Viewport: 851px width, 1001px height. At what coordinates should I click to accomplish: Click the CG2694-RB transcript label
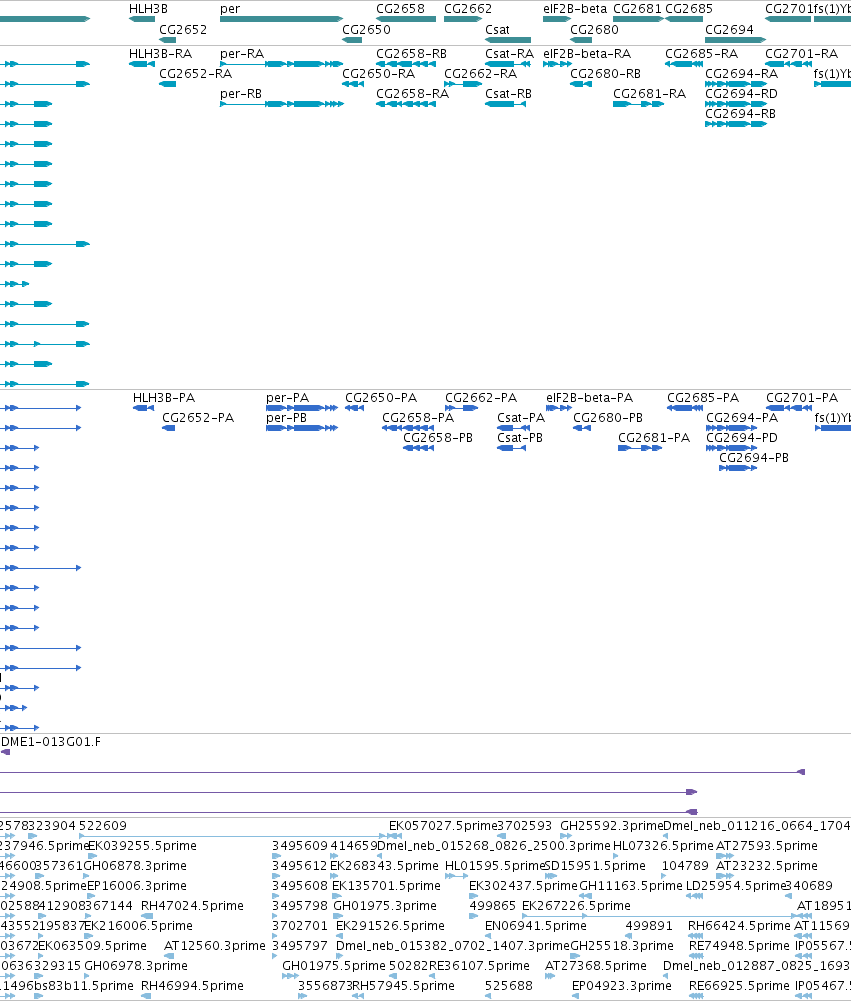(741, 114)
